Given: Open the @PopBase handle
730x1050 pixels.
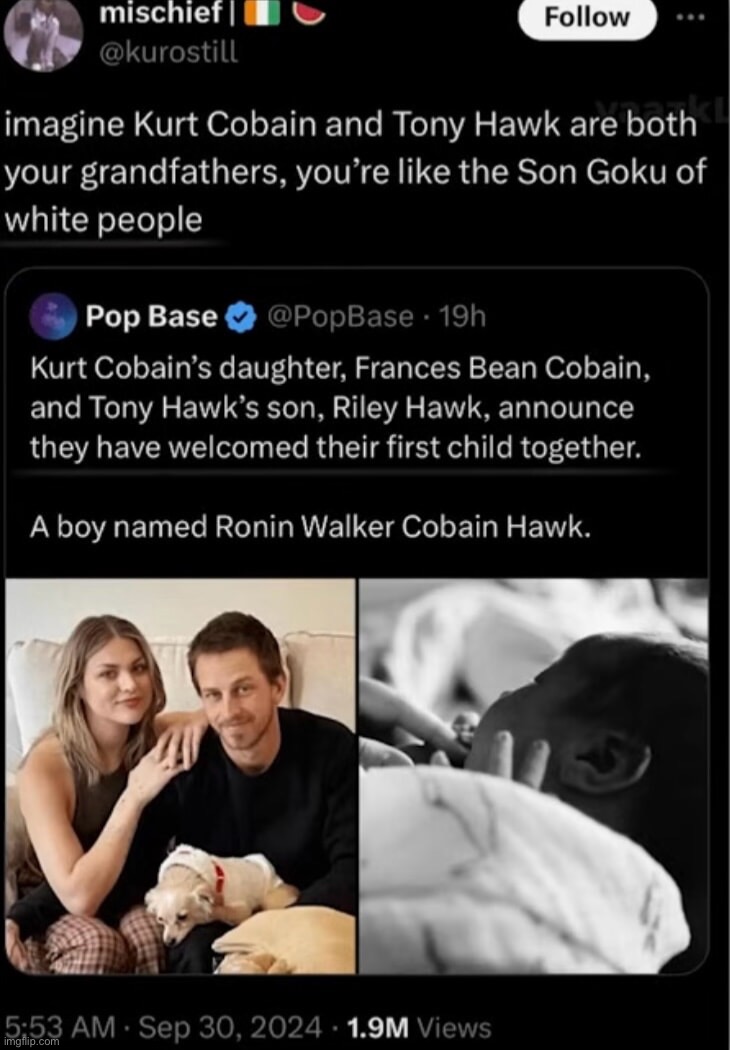Looking at the screenshot, I should [340, 316].
